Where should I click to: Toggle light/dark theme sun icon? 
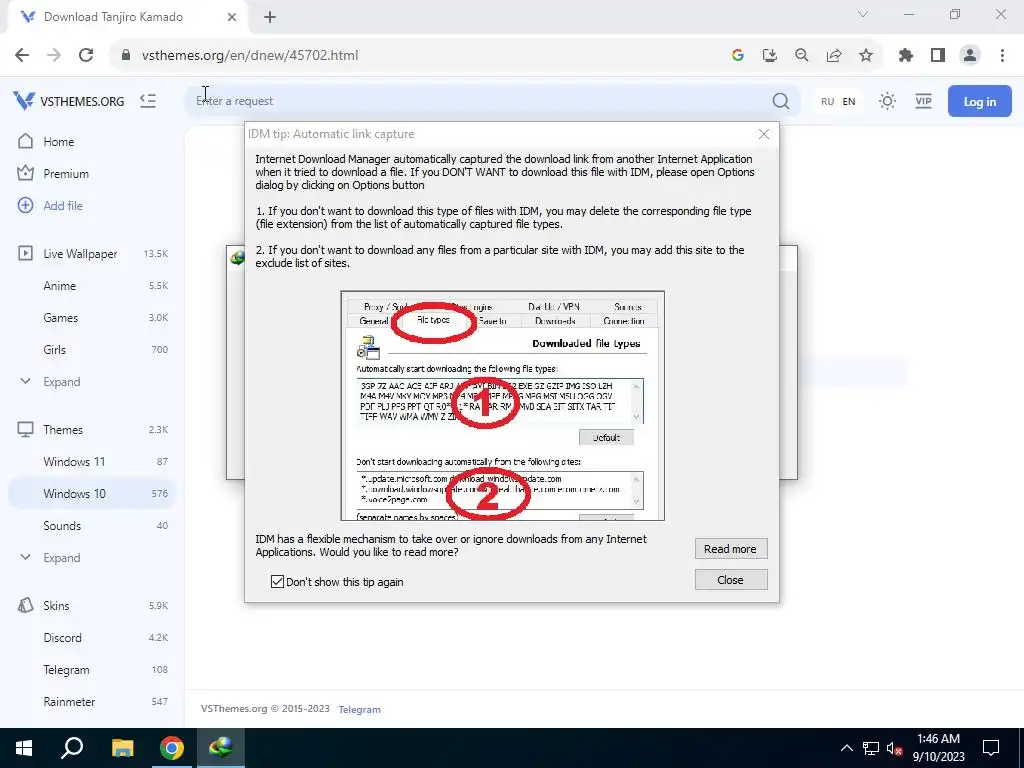tap(887, 101)
